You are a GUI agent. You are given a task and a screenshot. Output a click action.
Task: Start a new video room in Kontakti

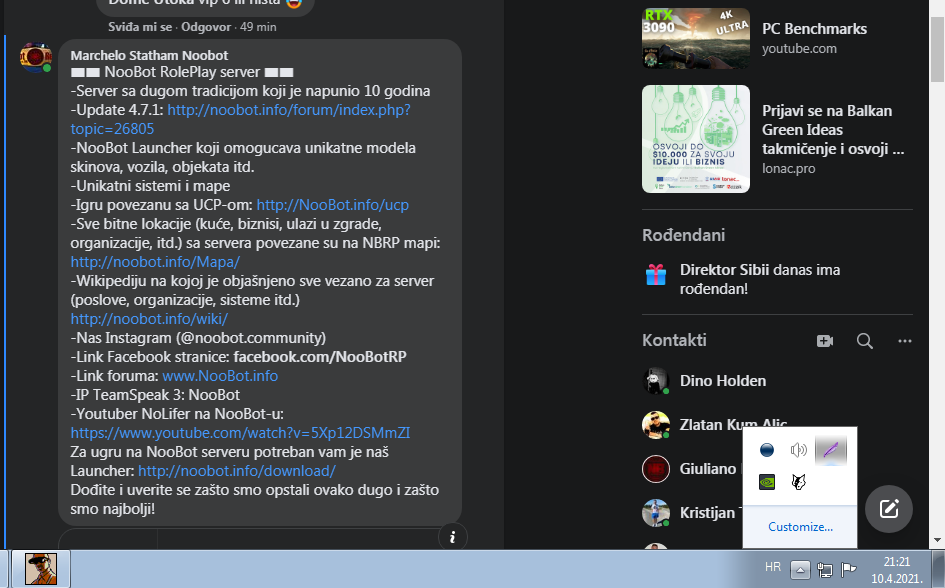[x=825, y=341]
